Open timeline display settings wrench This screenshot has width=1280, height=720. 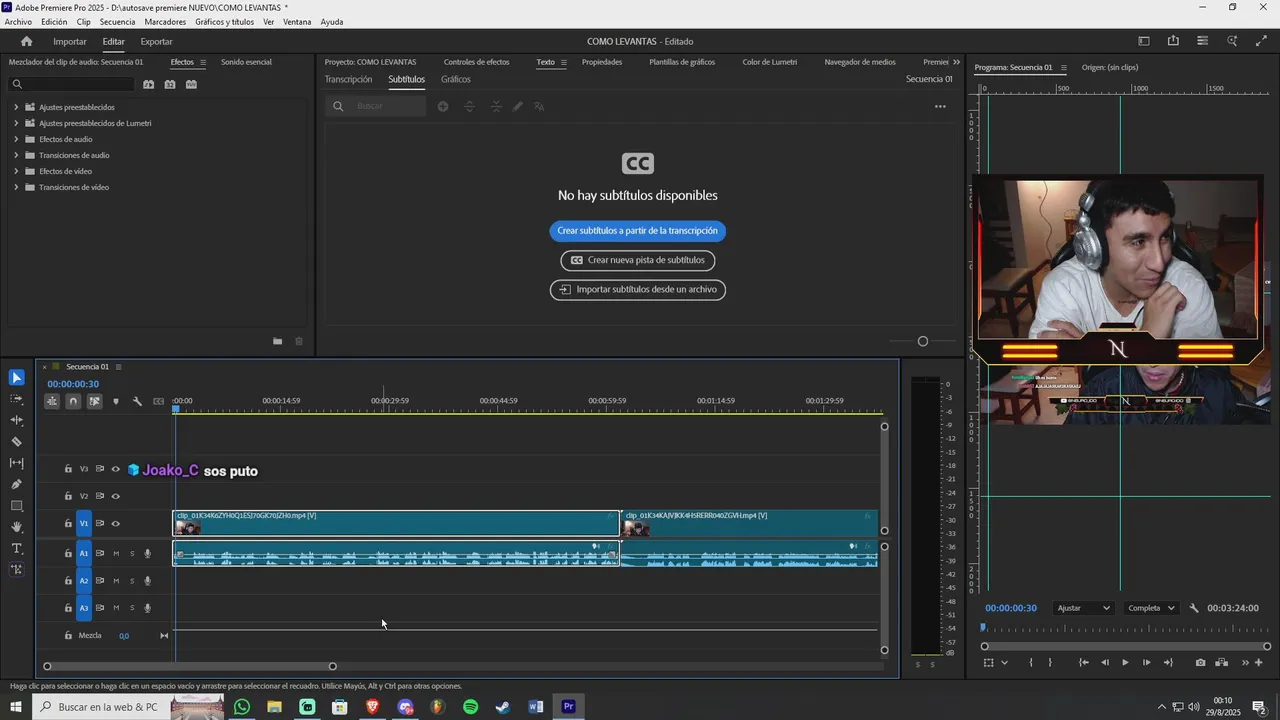pos(137,401)
